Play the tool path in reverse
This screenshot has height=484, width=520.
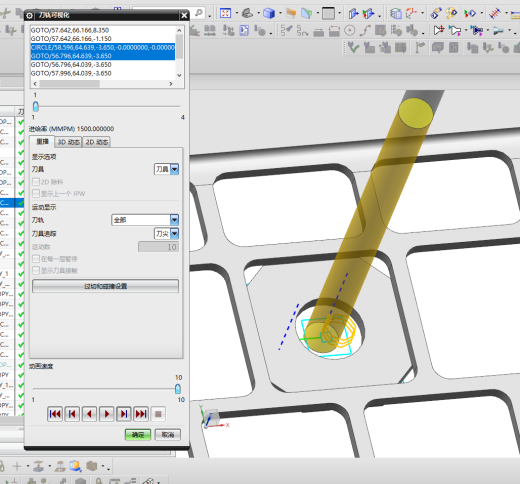tap(89, 414)
